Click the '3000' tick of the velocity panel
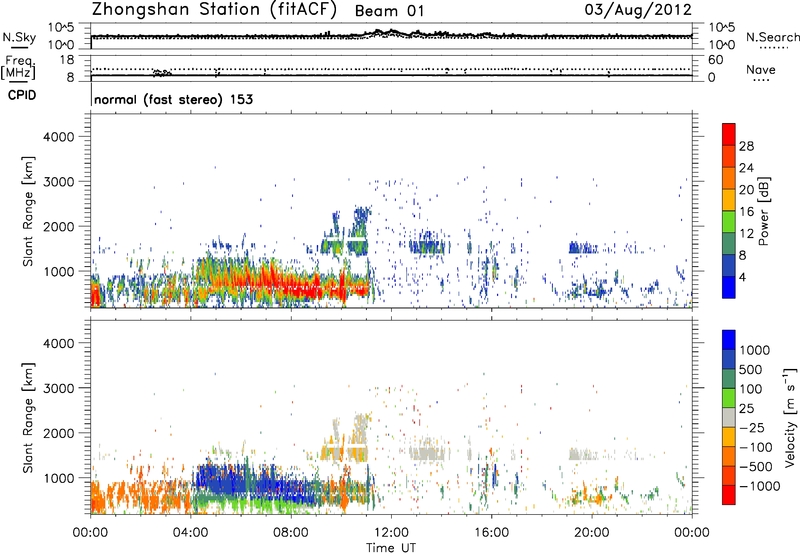 coord(59,388)
